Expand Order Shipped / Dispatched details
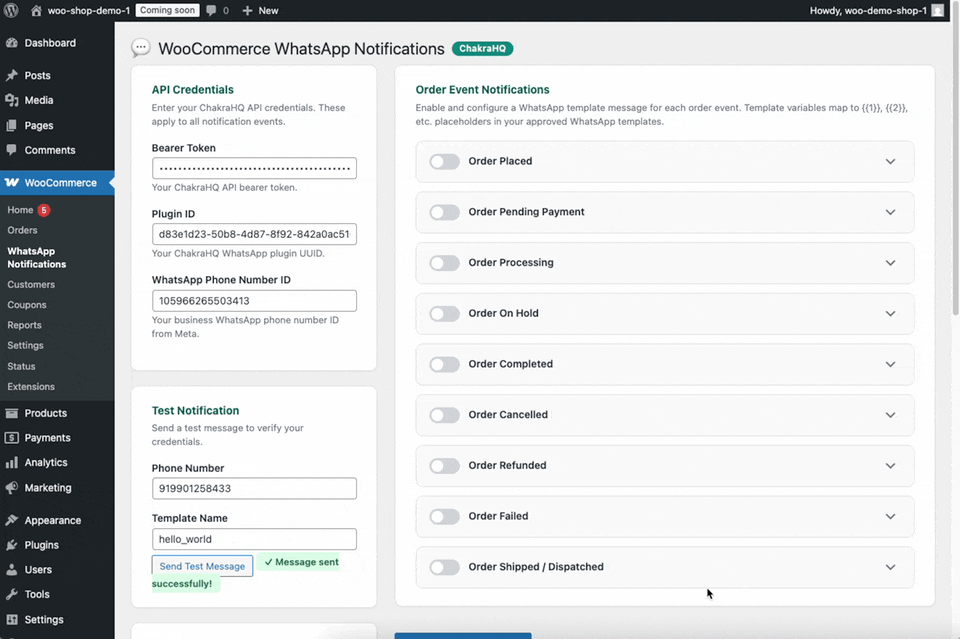This screenshot has height=639, width=960. click(x=890, y=566)
